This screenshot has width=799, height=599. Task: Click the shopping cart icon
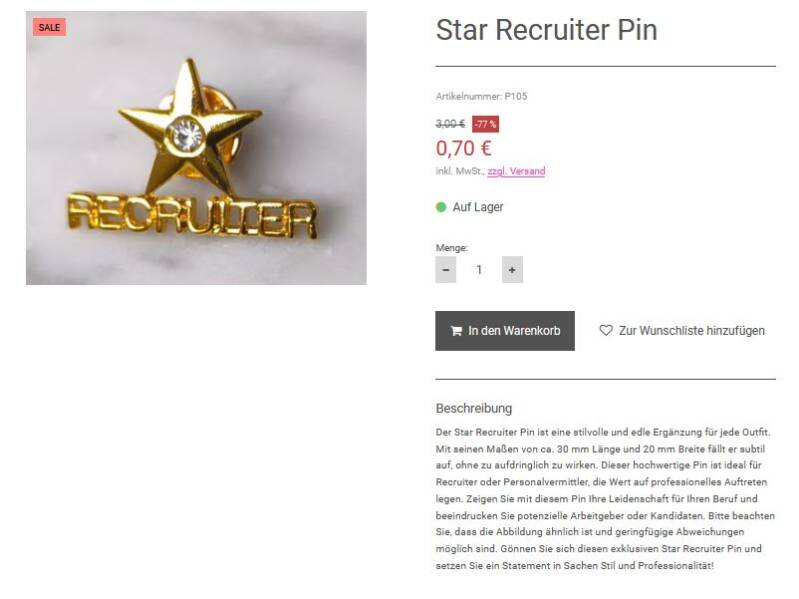tap(456, 331)
